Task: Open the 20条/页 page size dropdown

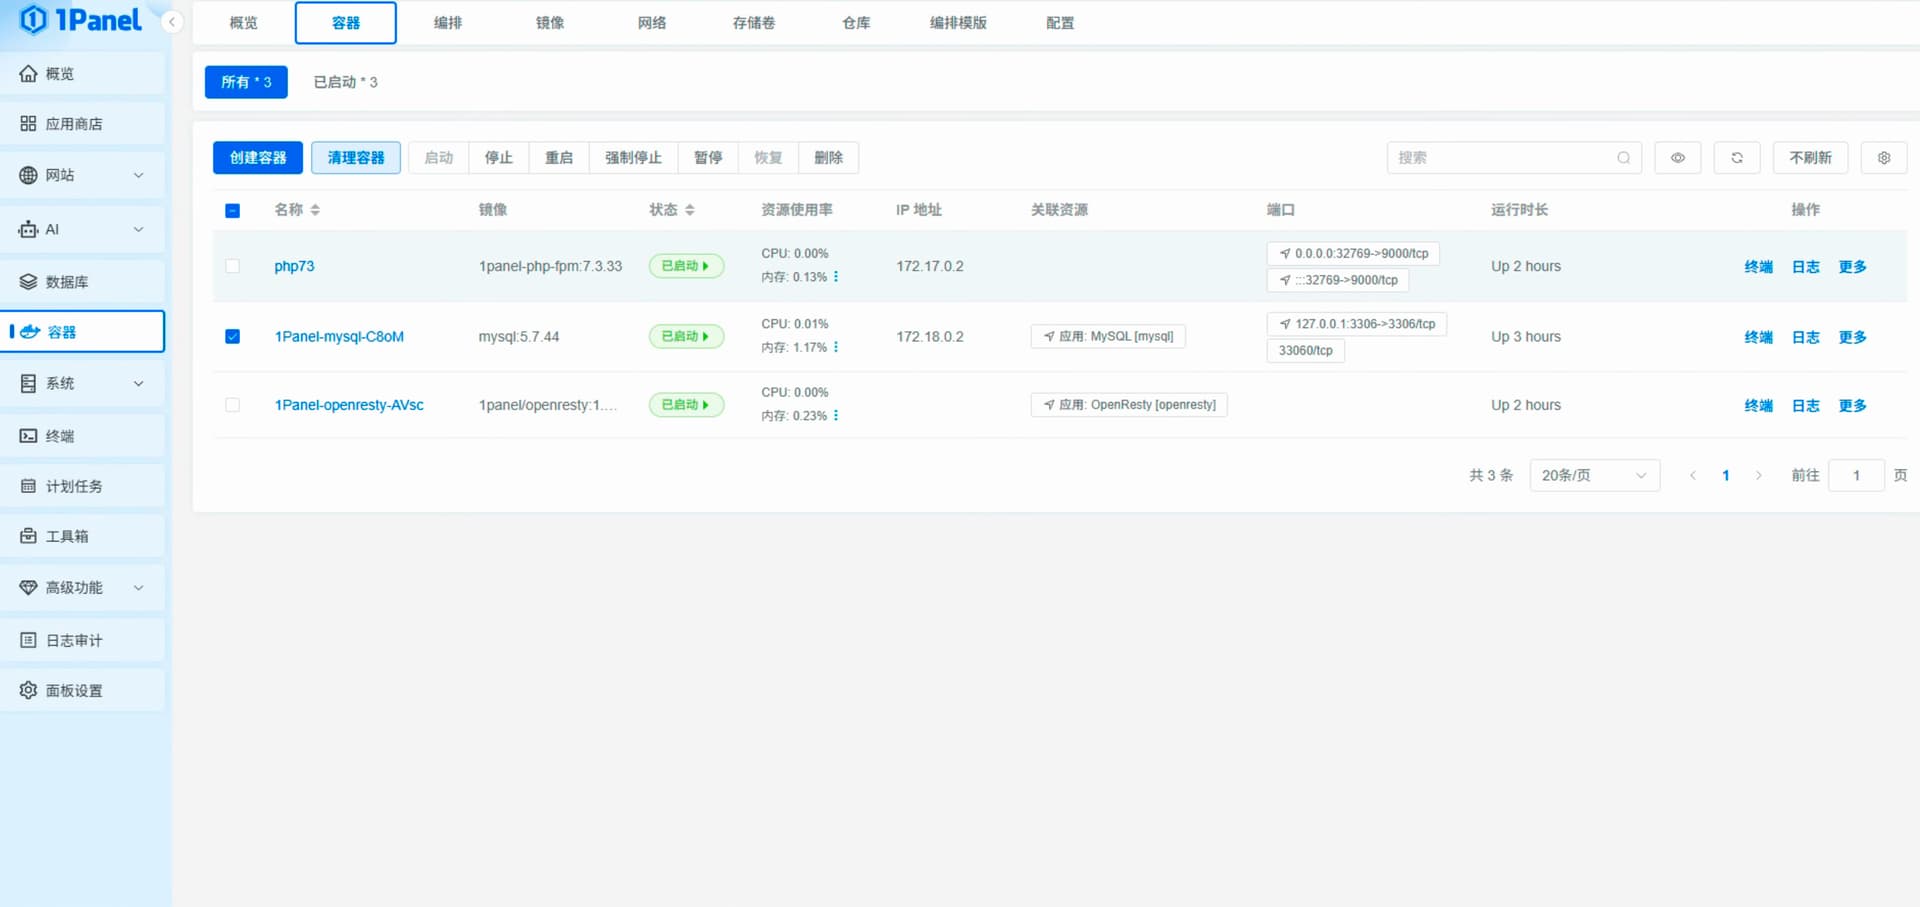Action: [1594, 475]
